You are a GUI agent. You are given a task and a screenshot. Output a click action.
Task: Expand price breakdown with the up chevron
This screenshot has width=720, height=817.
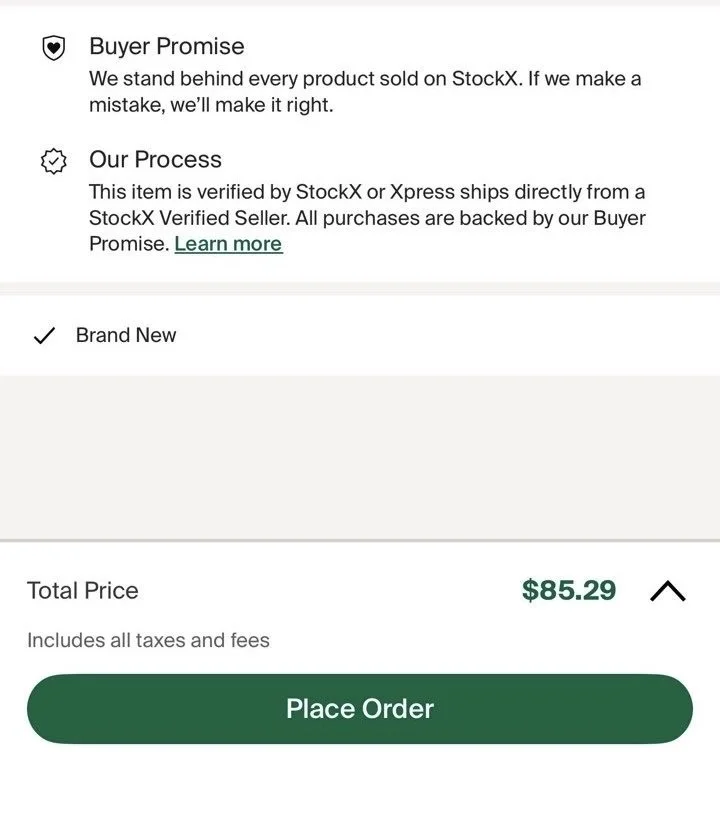pos(667,591)
